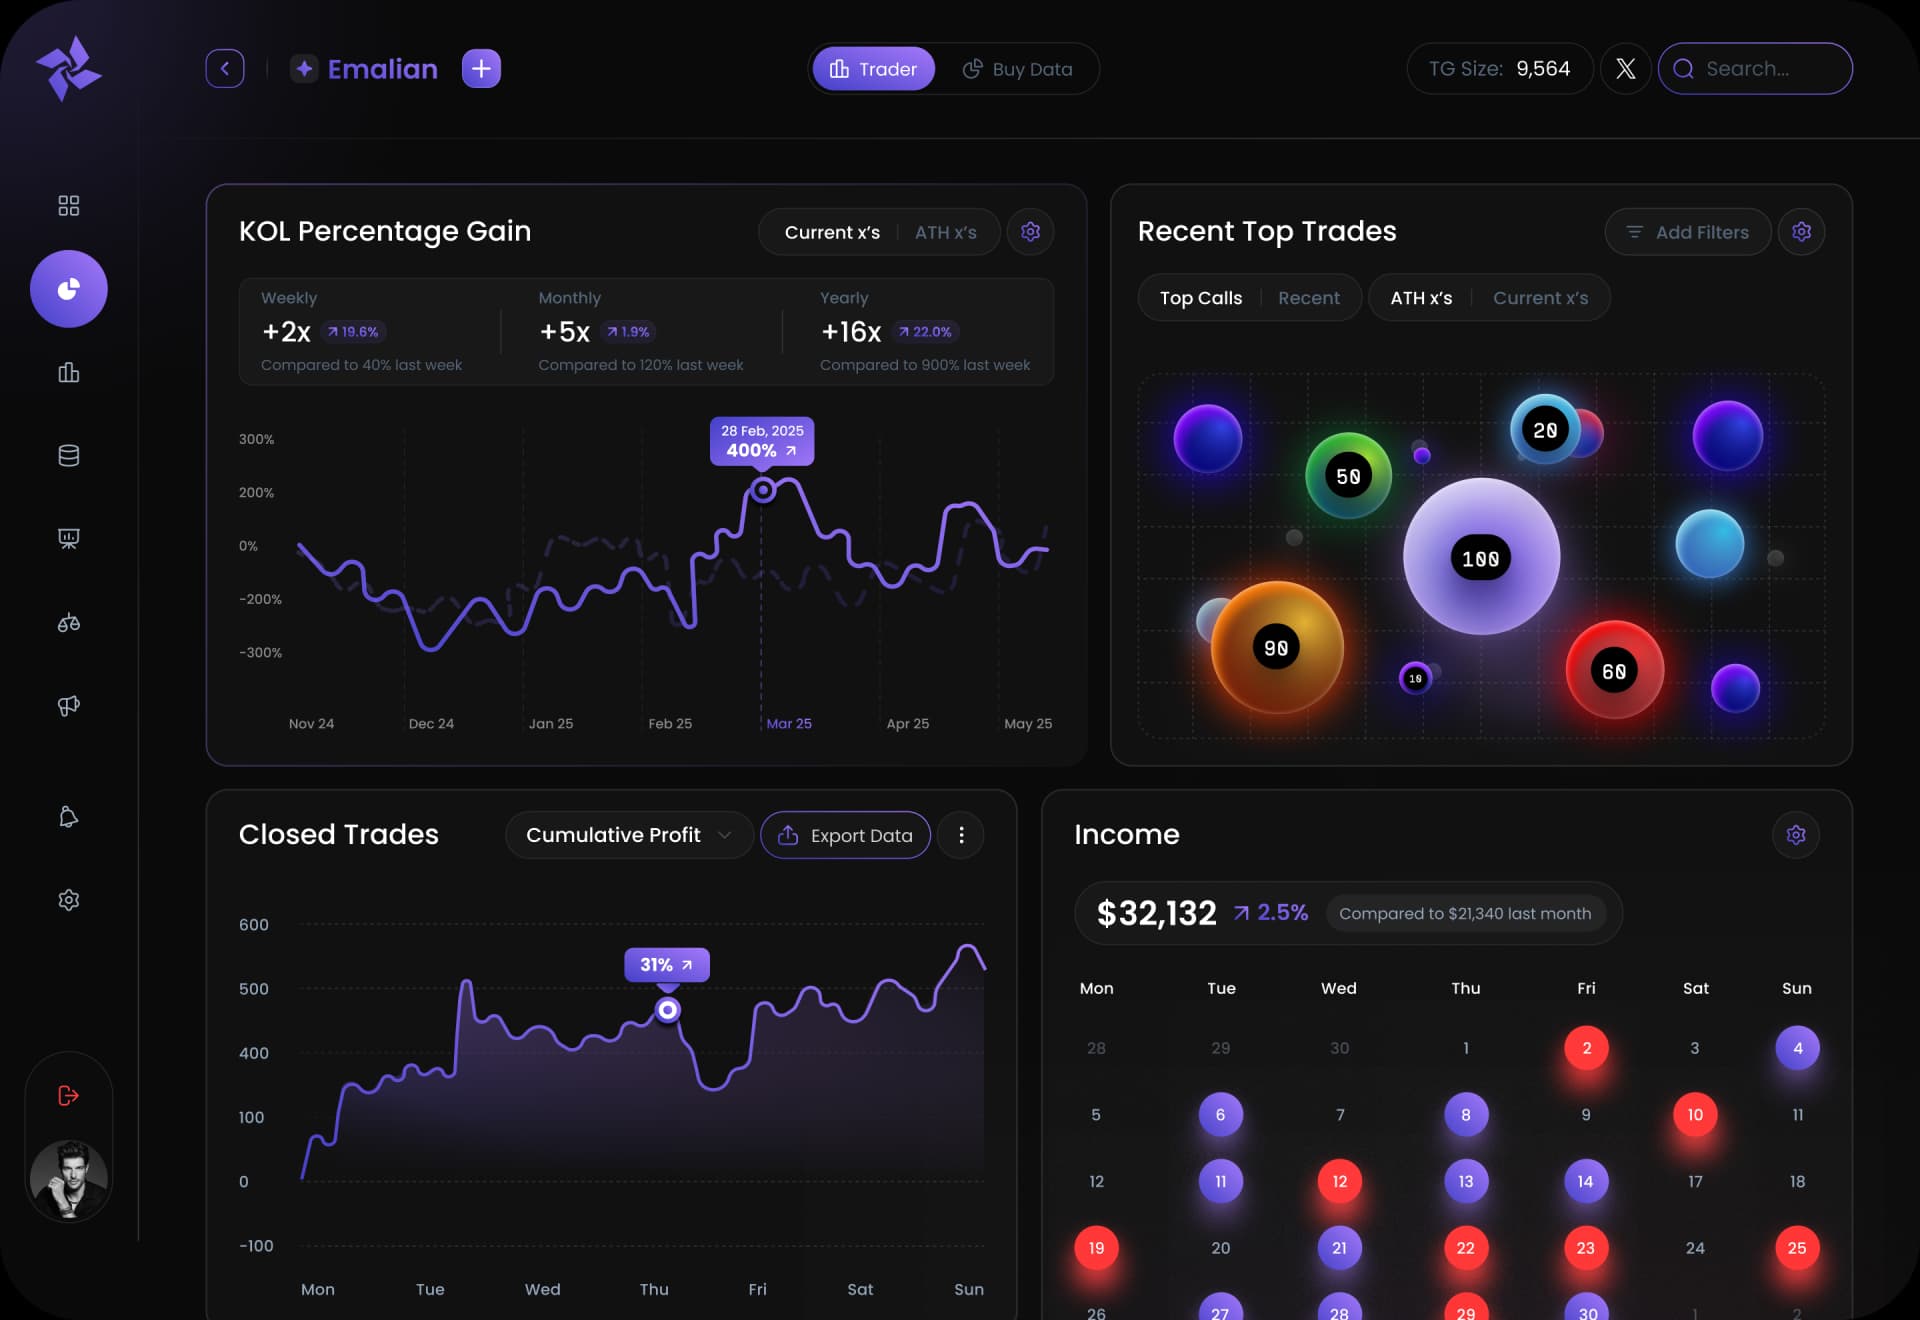Open the X (Twitter) icon button
This screenshot has height=1320, width=1920.
click(x=1625, y=69)
